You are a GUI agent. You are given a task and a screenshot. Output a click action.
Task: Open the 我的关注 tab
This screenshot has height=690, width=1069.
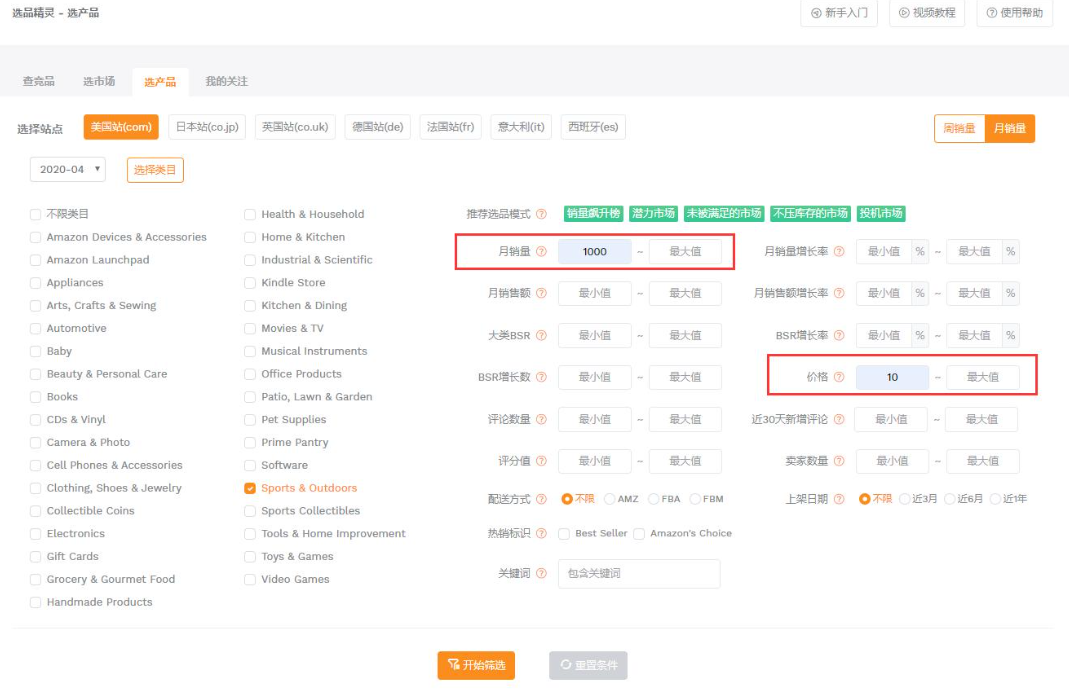[x=226, y=81]
